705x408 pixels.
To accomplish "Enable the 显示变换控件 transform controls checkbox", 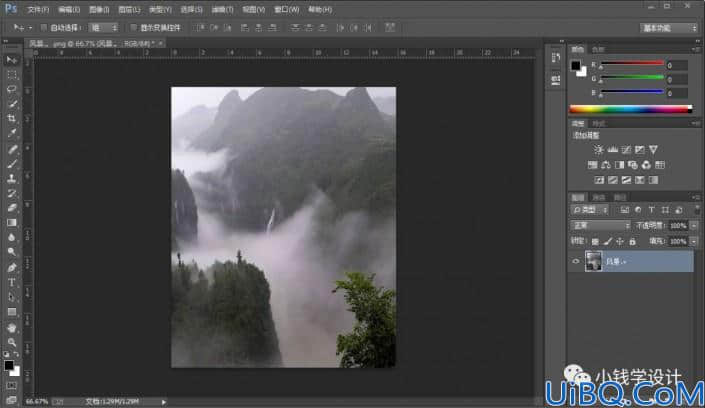I will click(134, 27).
